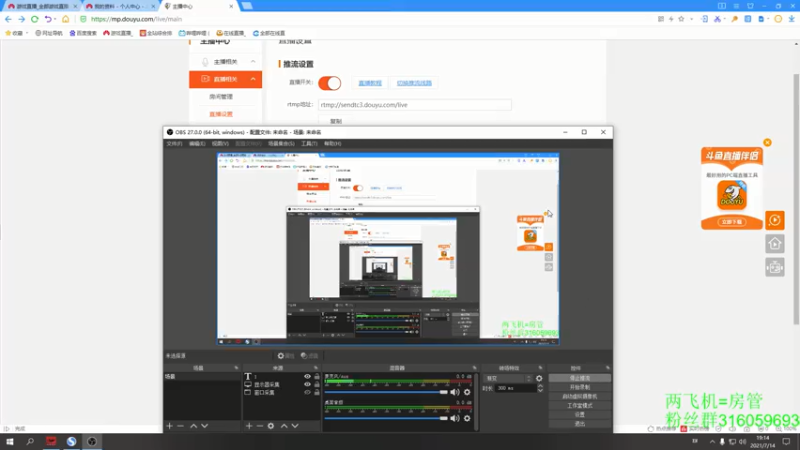The height and width of the screenshot is (450, 800).
Task: Open the first item in the OBS menu bar
Action: (x=174, y=144)
